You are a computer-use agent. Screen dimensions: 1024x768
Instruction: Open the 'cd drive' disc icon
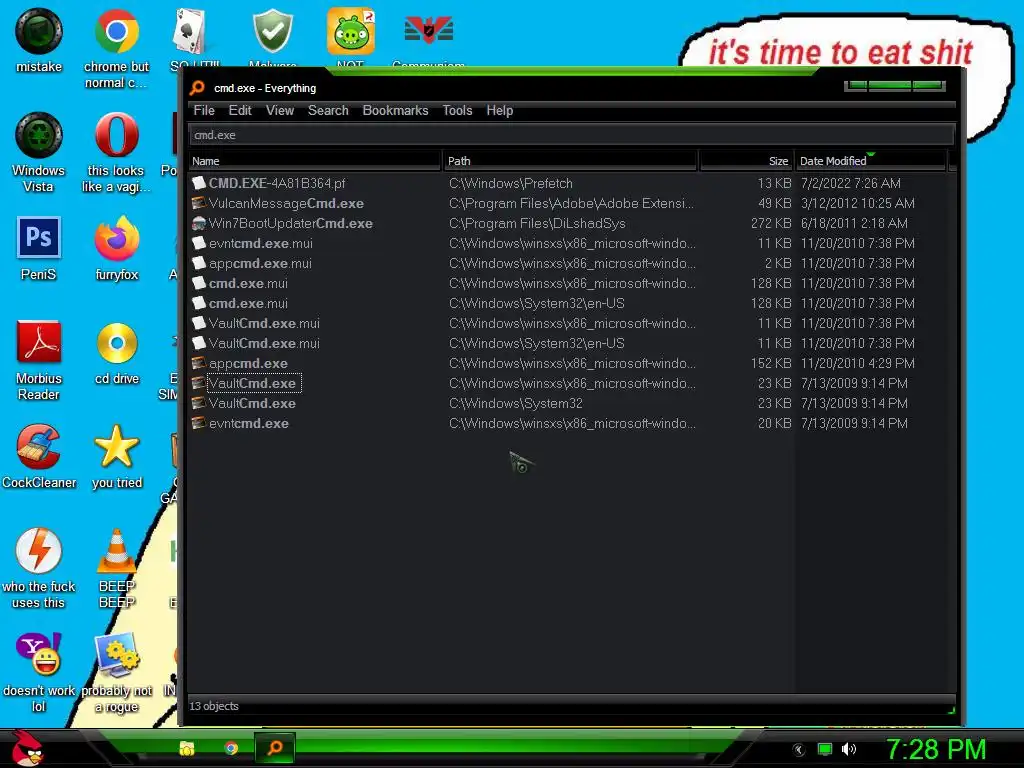coord(116,353)
